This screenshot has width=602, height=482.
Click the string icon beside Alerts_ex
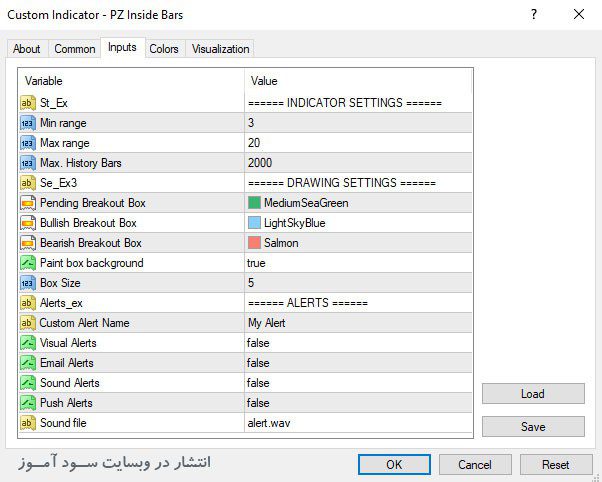(x=28, y=303)
